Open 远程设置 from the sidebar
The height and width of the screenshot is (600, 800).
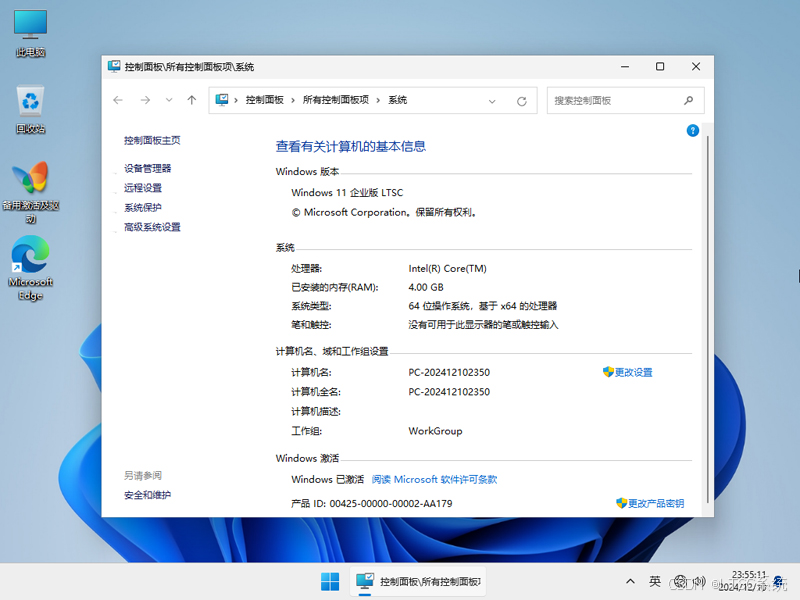[143, 188]
